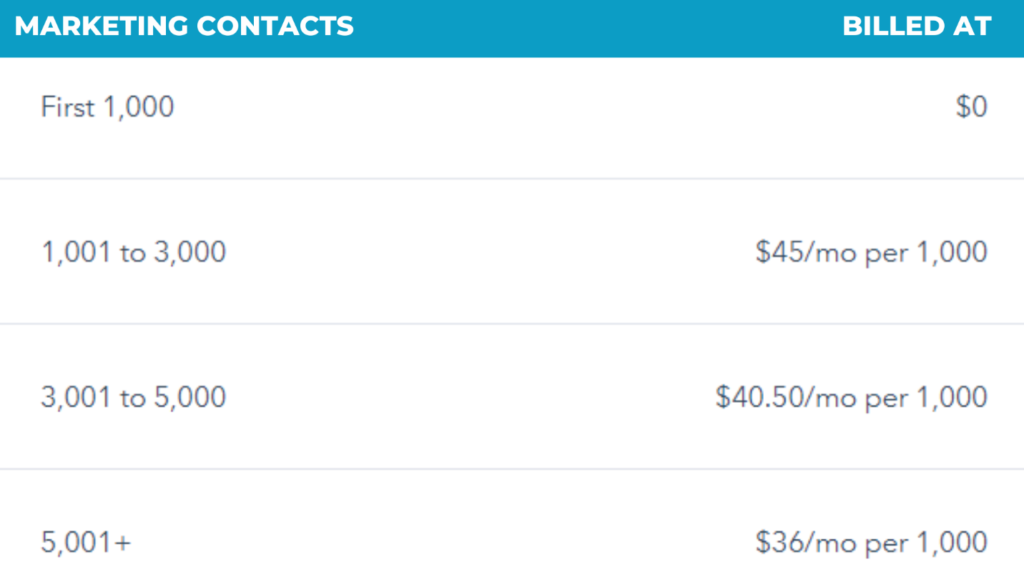Click the divider line above the 5,001+ row
The image size is (1024, 576).
click(512, 469)
